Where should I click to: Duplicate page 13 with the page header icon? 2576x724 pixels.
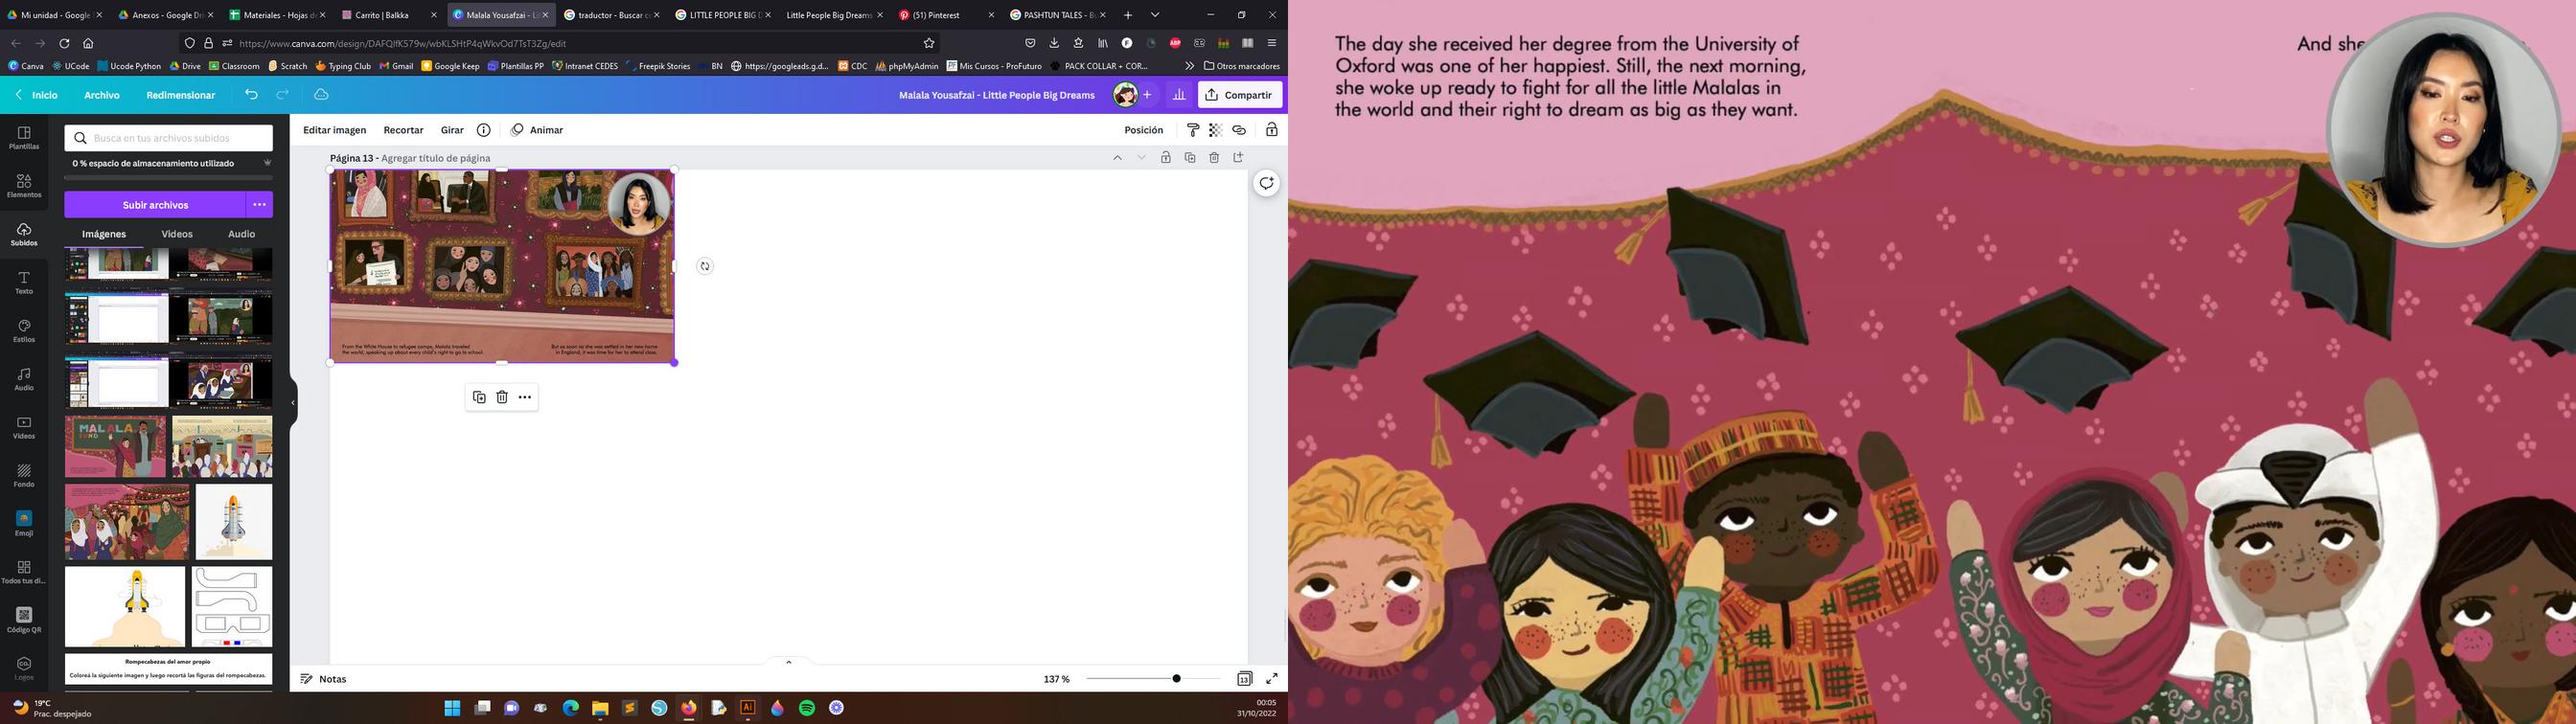coord(1190,158)
